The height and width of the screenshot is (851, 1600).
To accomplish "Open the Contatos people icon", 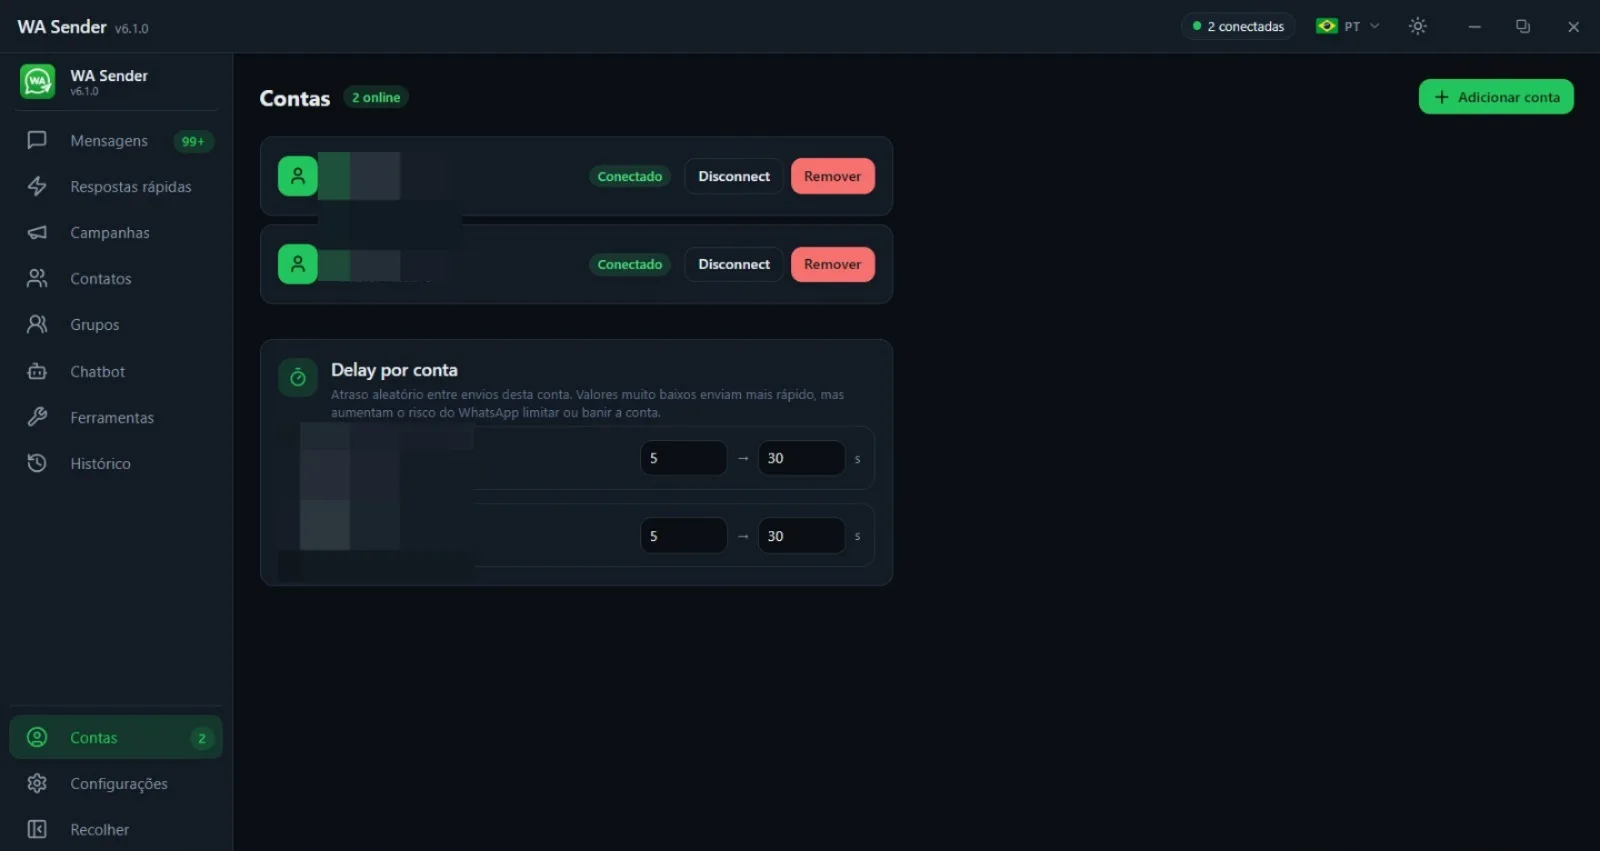I will pyautogui.click(x=37, y=278).
